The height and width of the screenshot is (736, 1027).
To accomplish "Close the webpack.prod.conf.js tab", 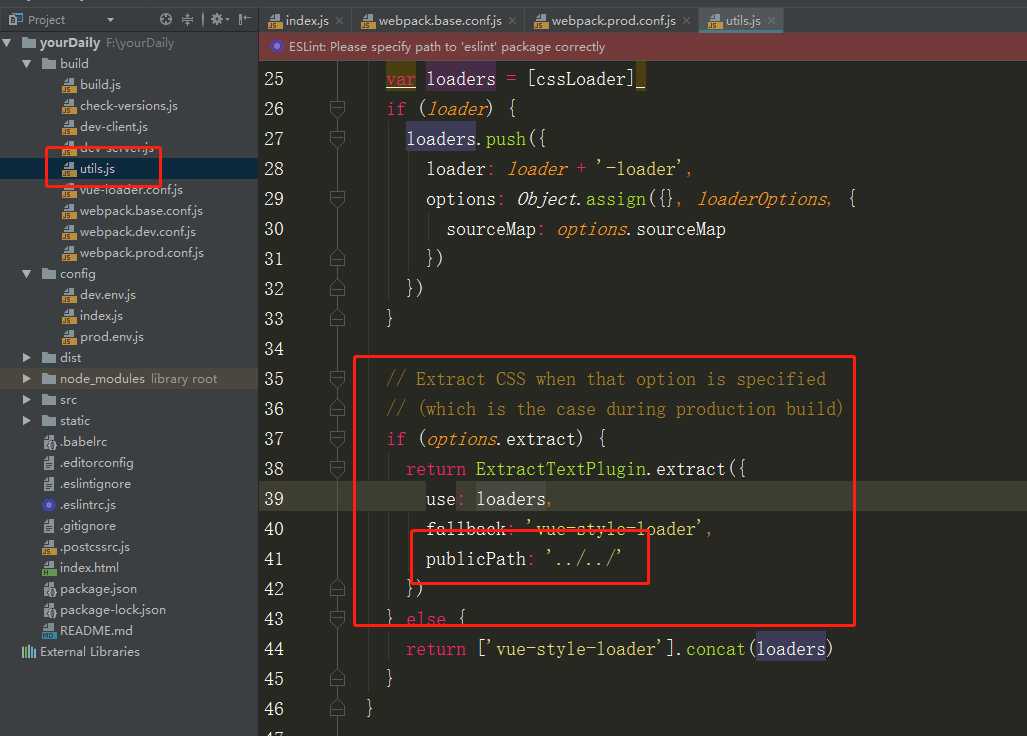I will point(686,21).
